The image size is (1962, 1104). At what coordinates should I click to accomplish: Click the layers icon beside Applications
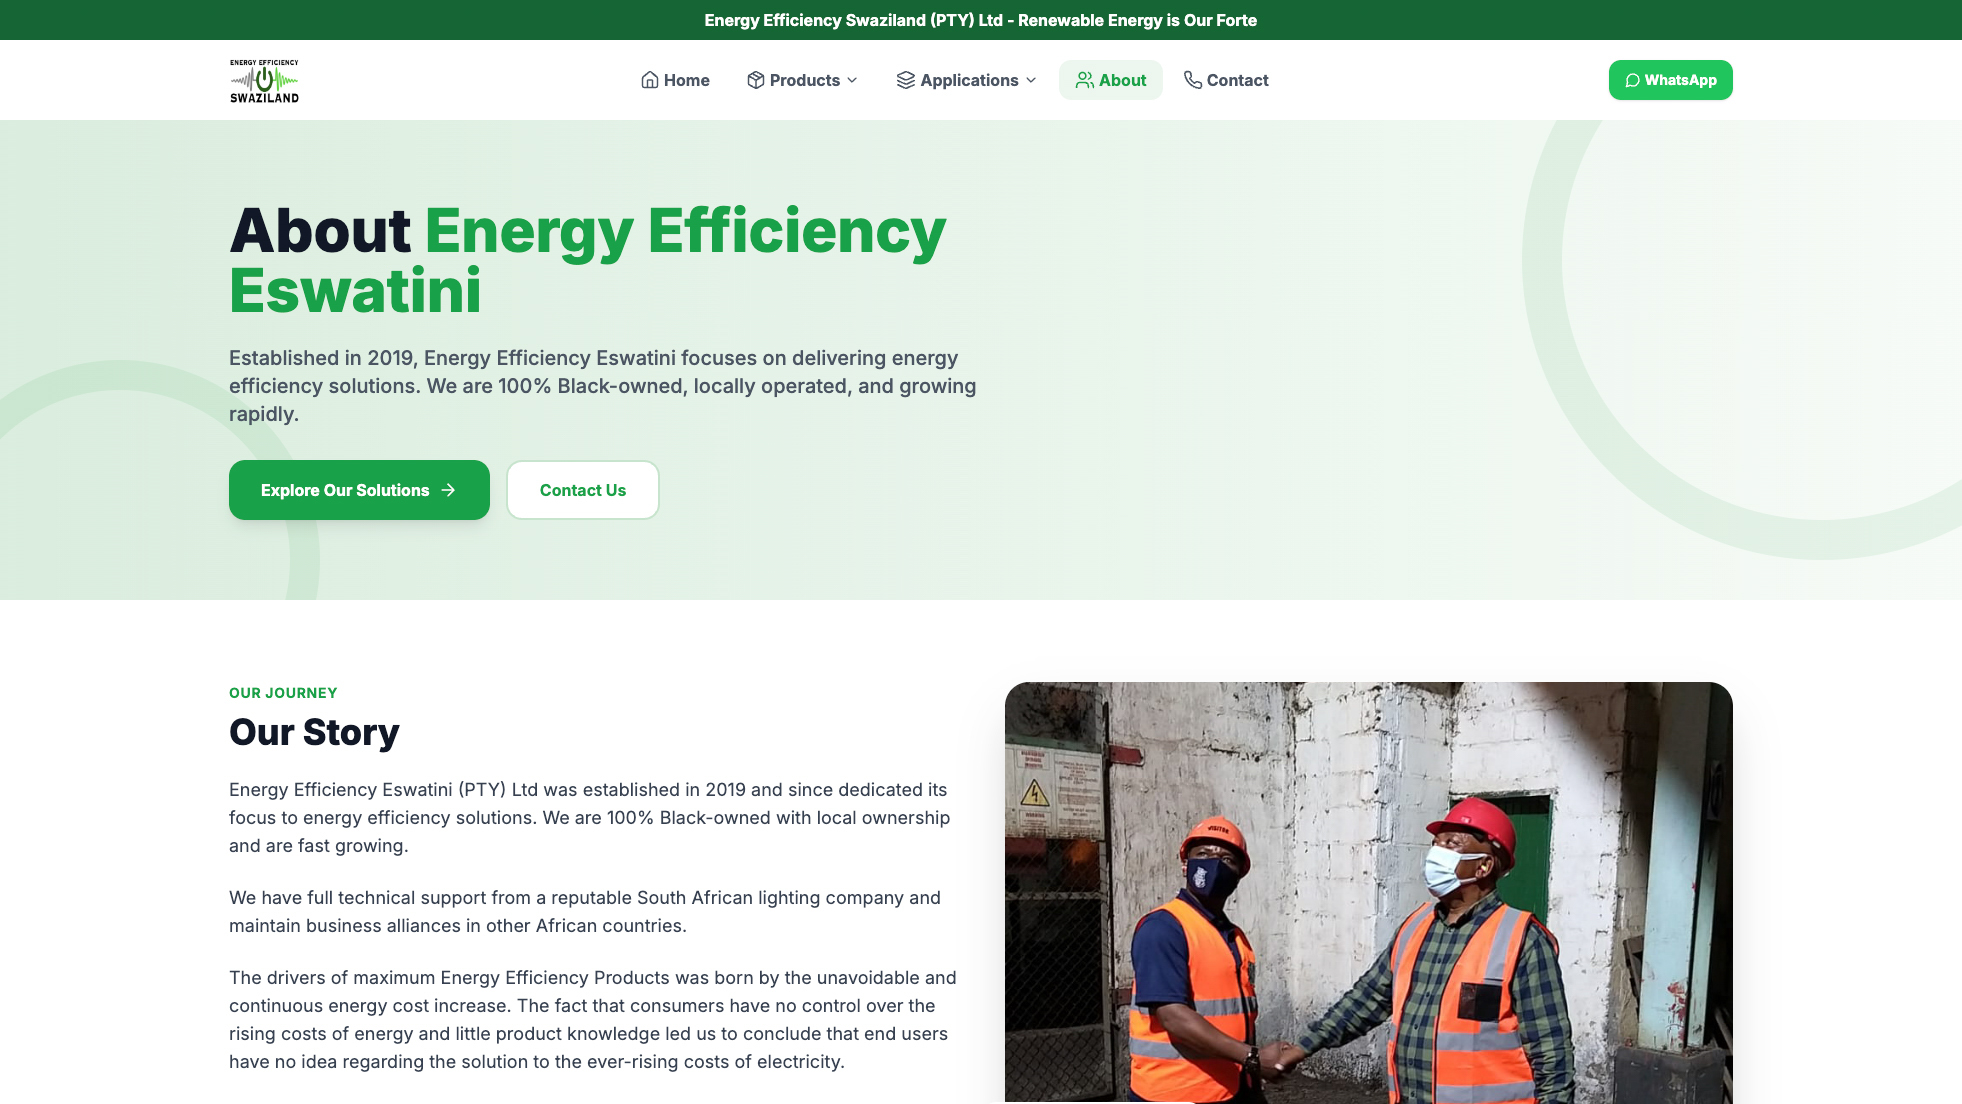906,80
